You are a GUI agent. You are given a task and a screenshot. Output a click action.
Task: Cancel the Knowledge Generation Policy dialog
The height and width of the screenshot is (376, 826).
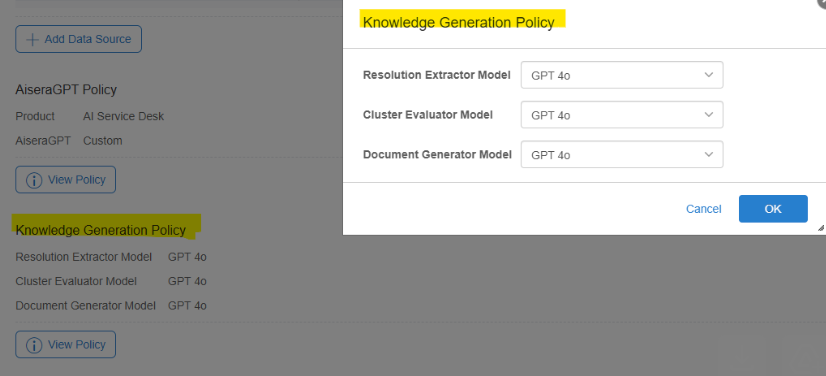coord(703,209)
